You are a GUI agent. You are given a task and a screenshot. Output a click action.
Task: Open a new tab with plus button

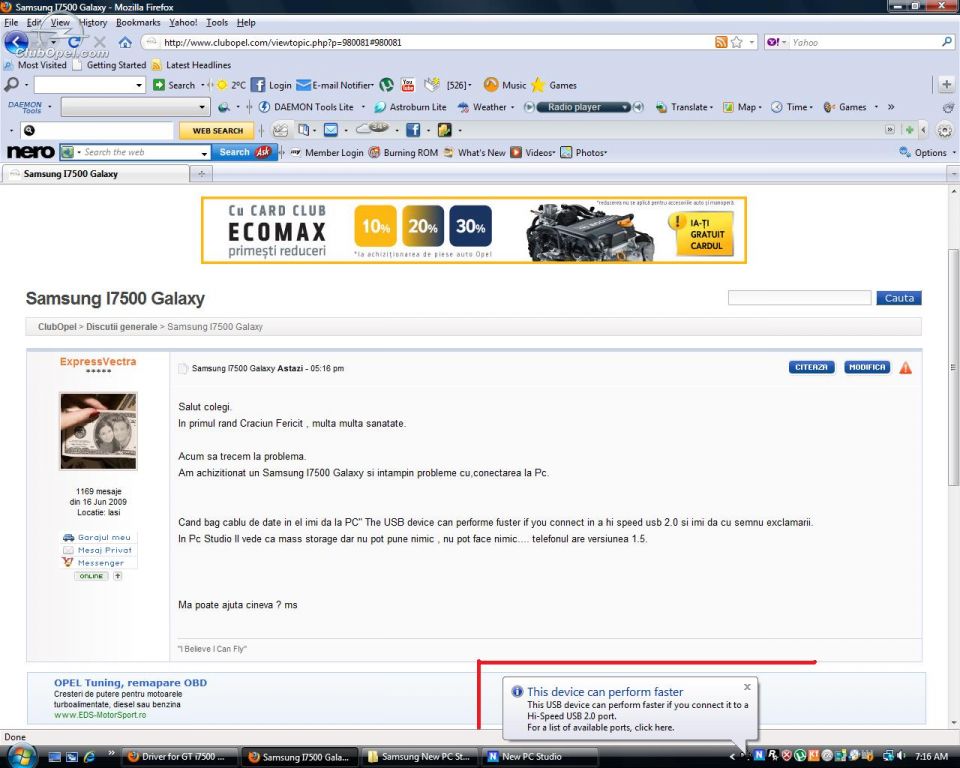(201, 174)
